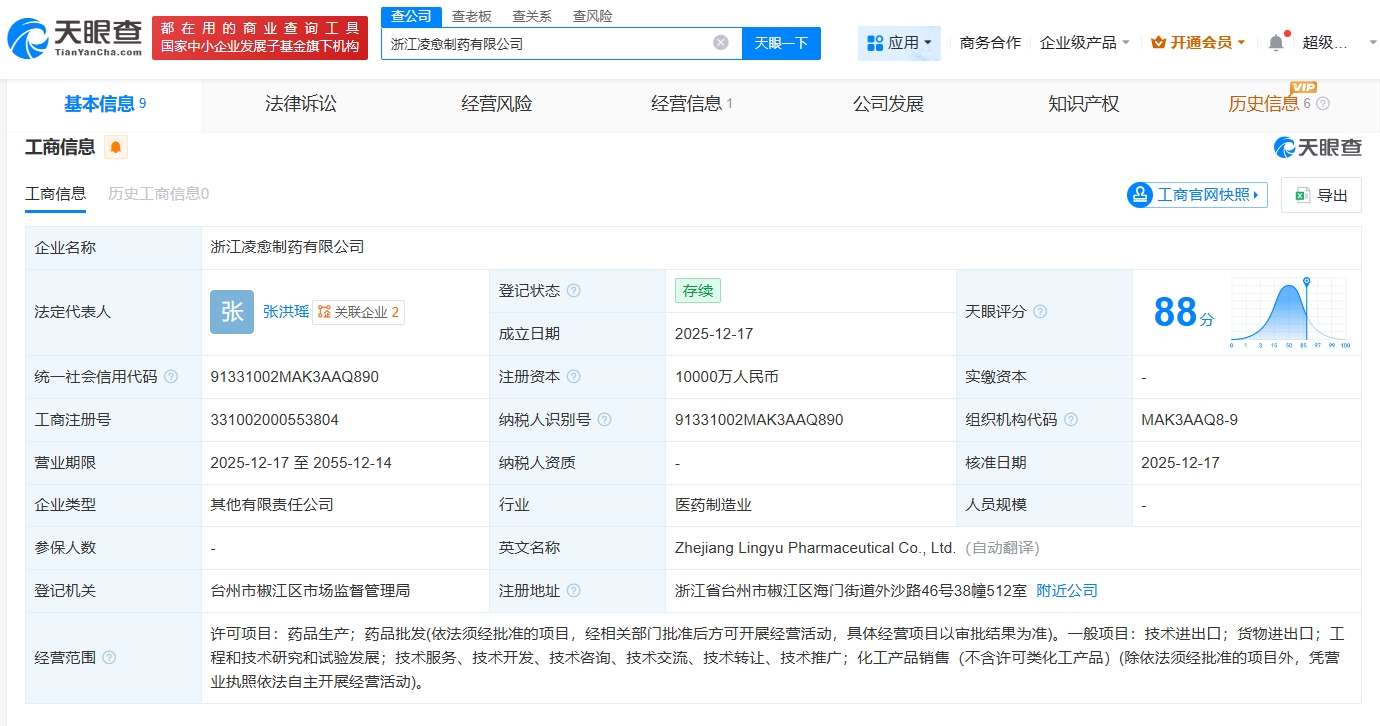Expand the 企业级产品 dropdown
Viewport: 1380px width, 726px height.
point(1084,43)
